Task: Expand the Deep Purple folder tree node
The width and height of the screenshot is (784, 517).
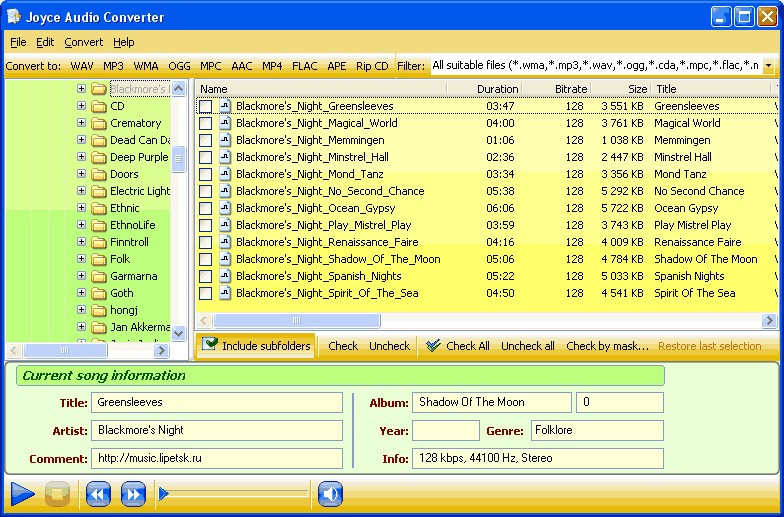Action: click(x=81, y=156)
